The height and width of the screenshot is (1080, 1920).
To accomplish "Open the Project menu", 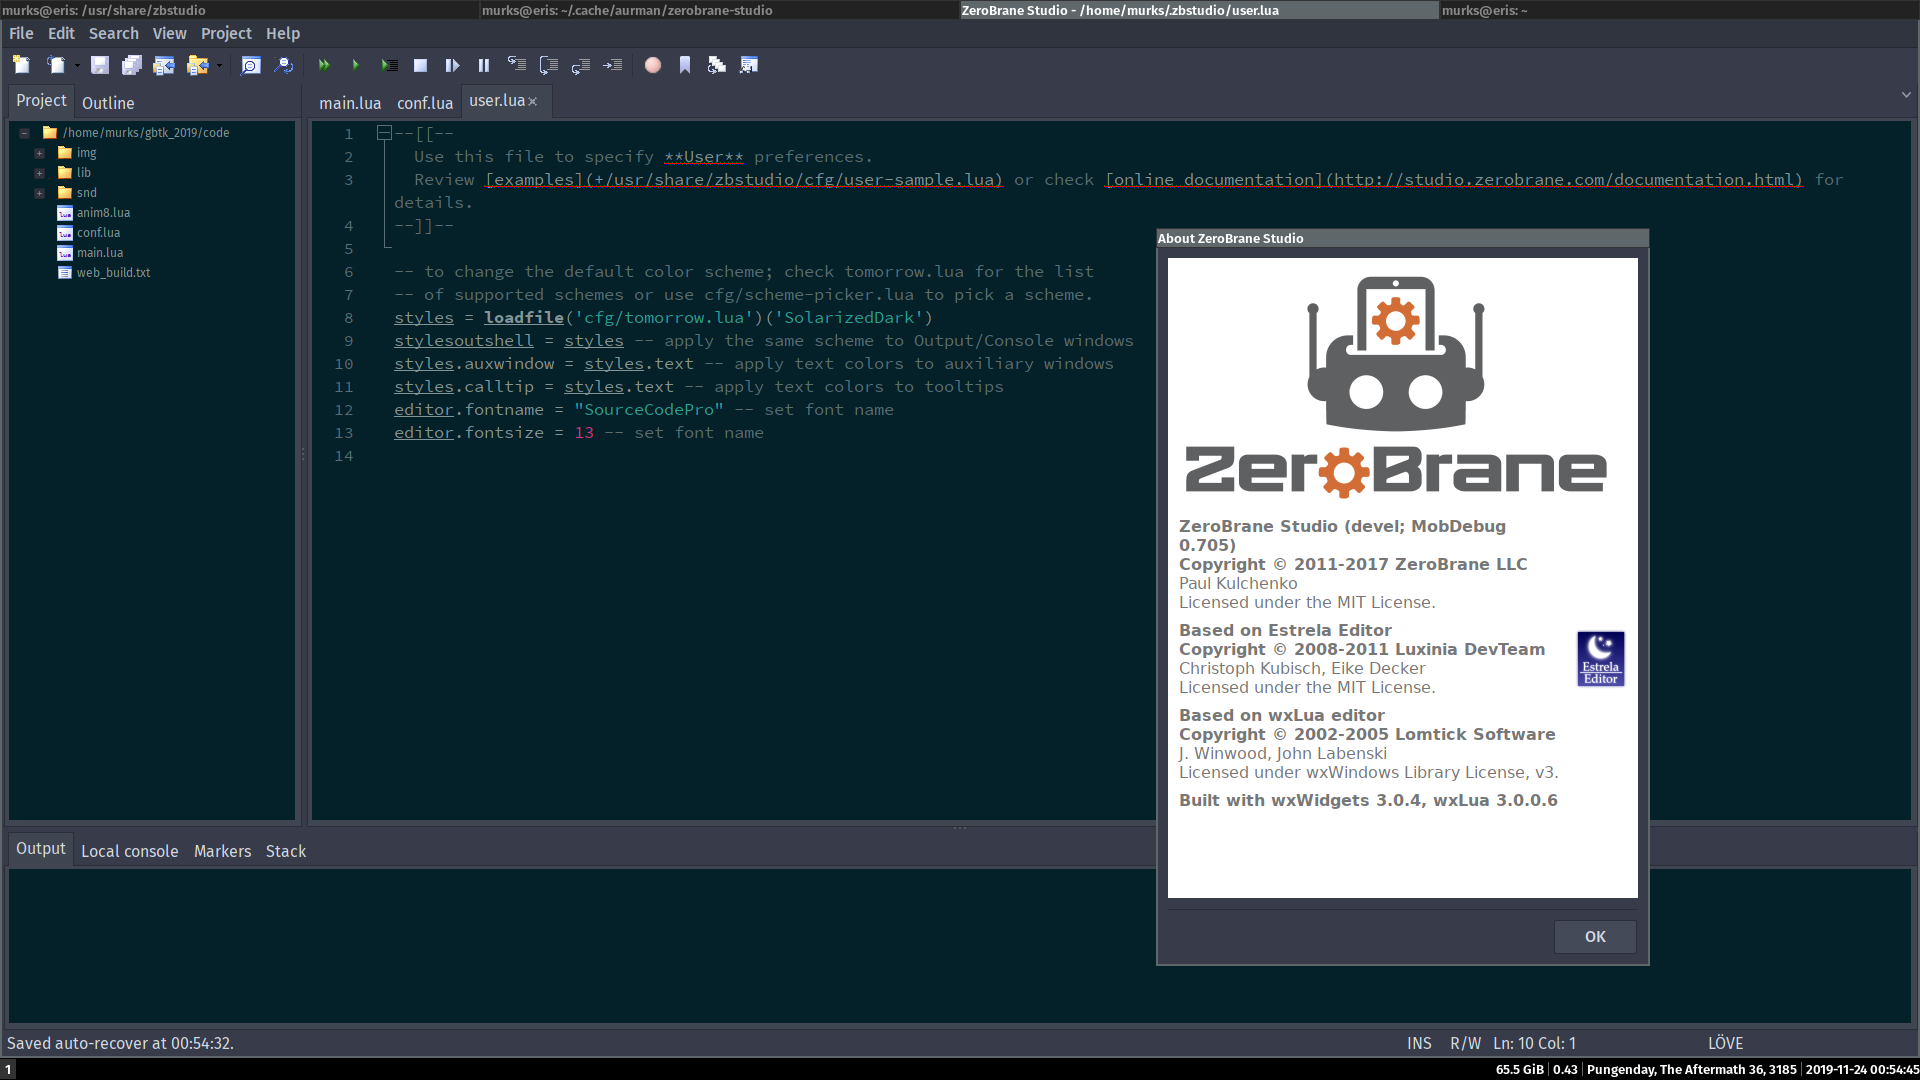I will coord(226,33).
